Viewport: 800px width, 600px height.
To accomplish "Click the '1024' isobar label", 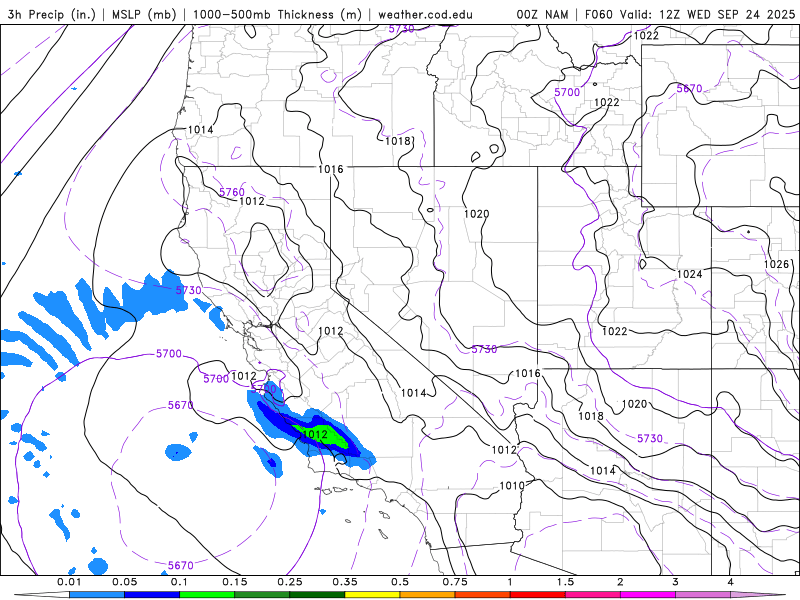I will [689, 274].
